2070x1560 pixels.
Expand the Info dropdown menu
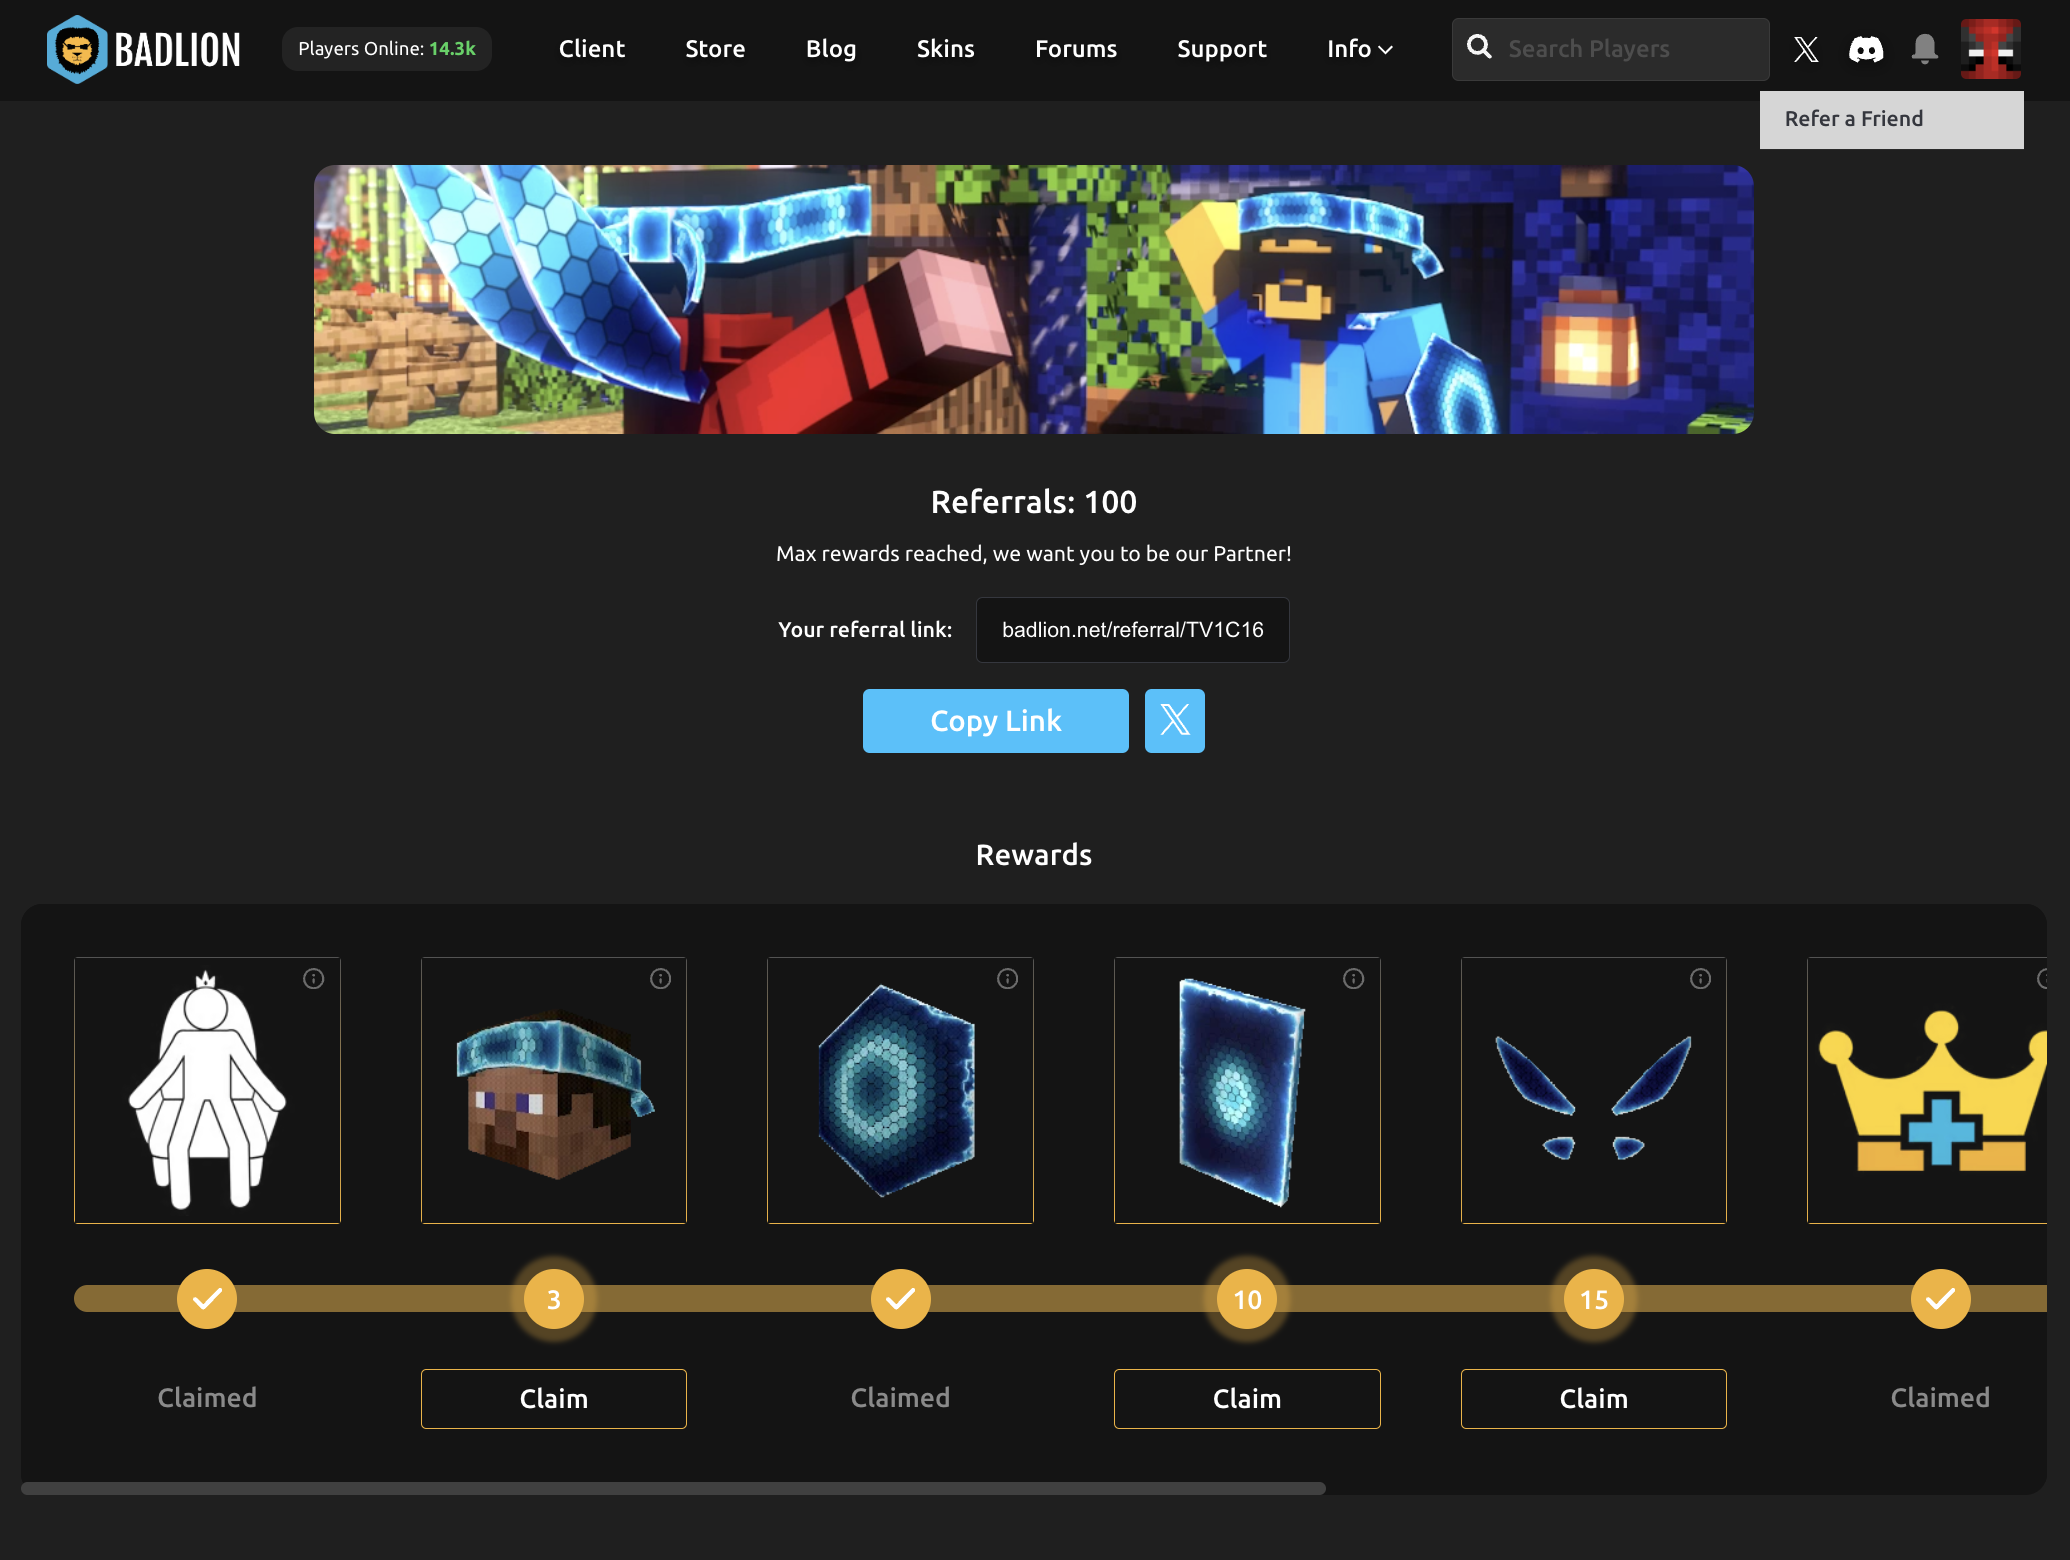click(x=1359, y=49)
